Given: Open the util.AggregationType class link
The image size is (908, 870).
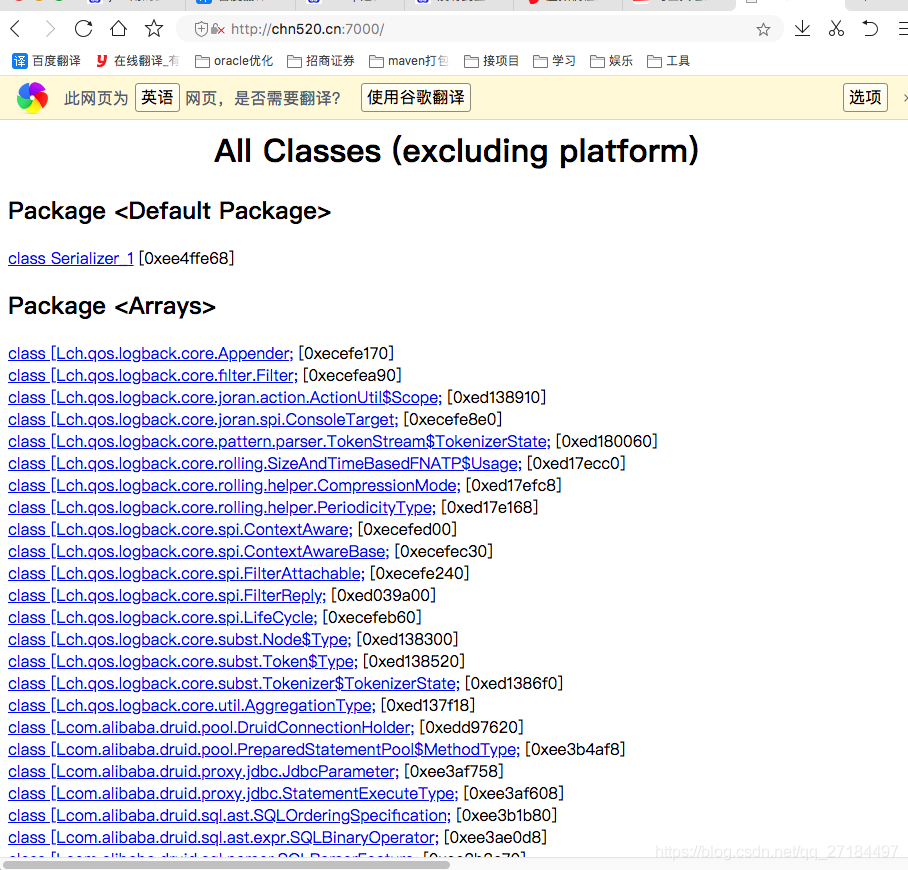Looking at the screenshot, I should pyautogui.click(x=192, y=705).
